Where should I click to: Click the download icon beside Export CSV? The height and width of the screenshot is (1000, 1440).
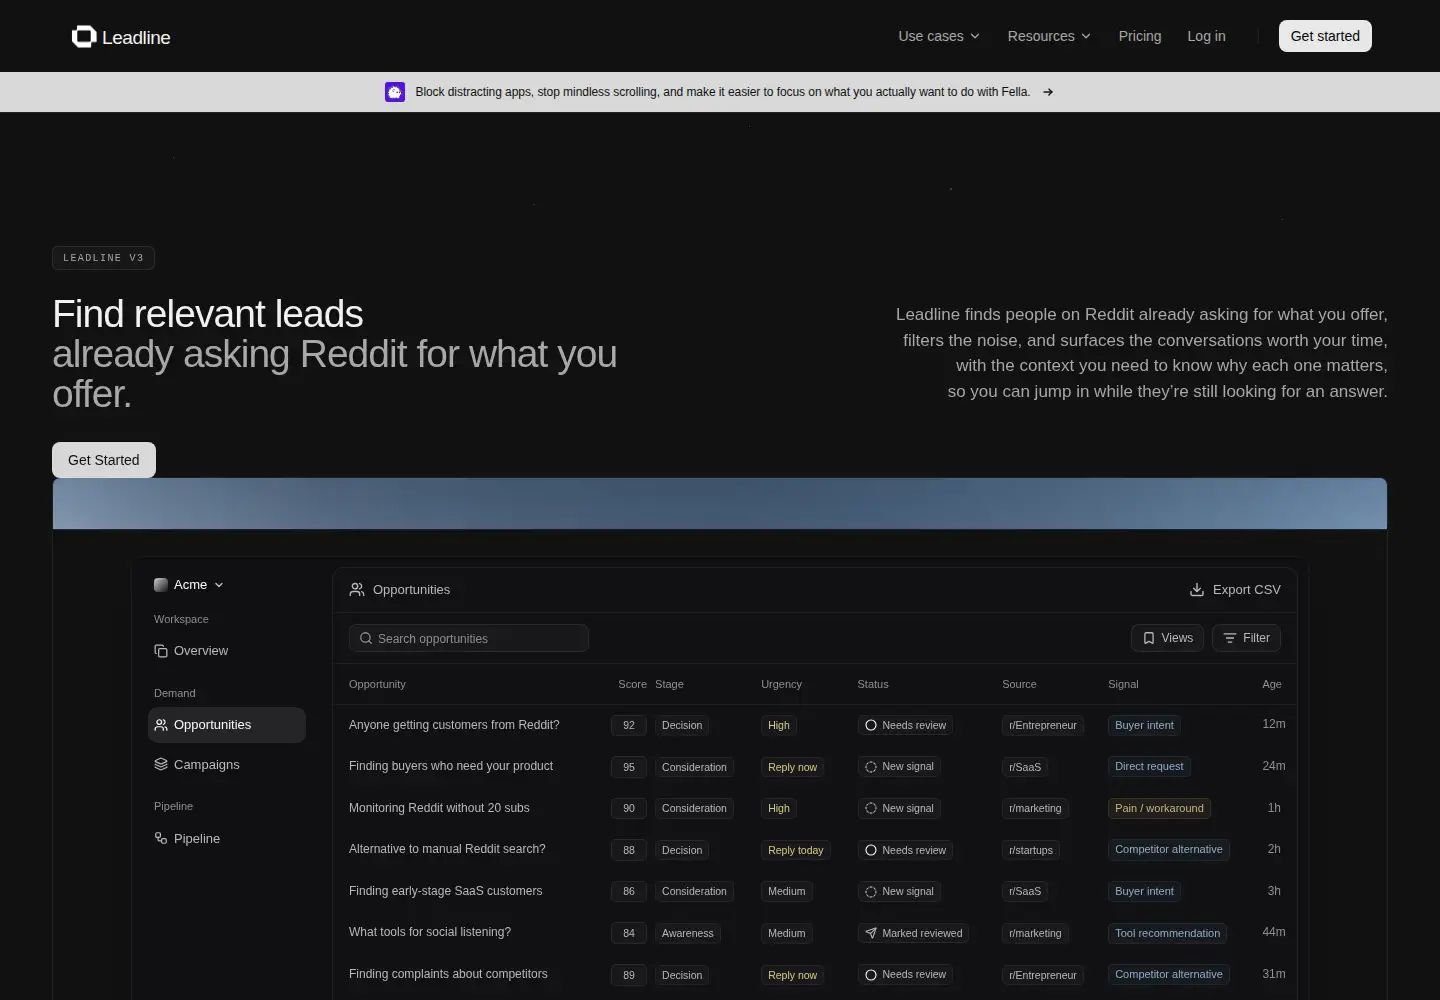pos(1196,590)
